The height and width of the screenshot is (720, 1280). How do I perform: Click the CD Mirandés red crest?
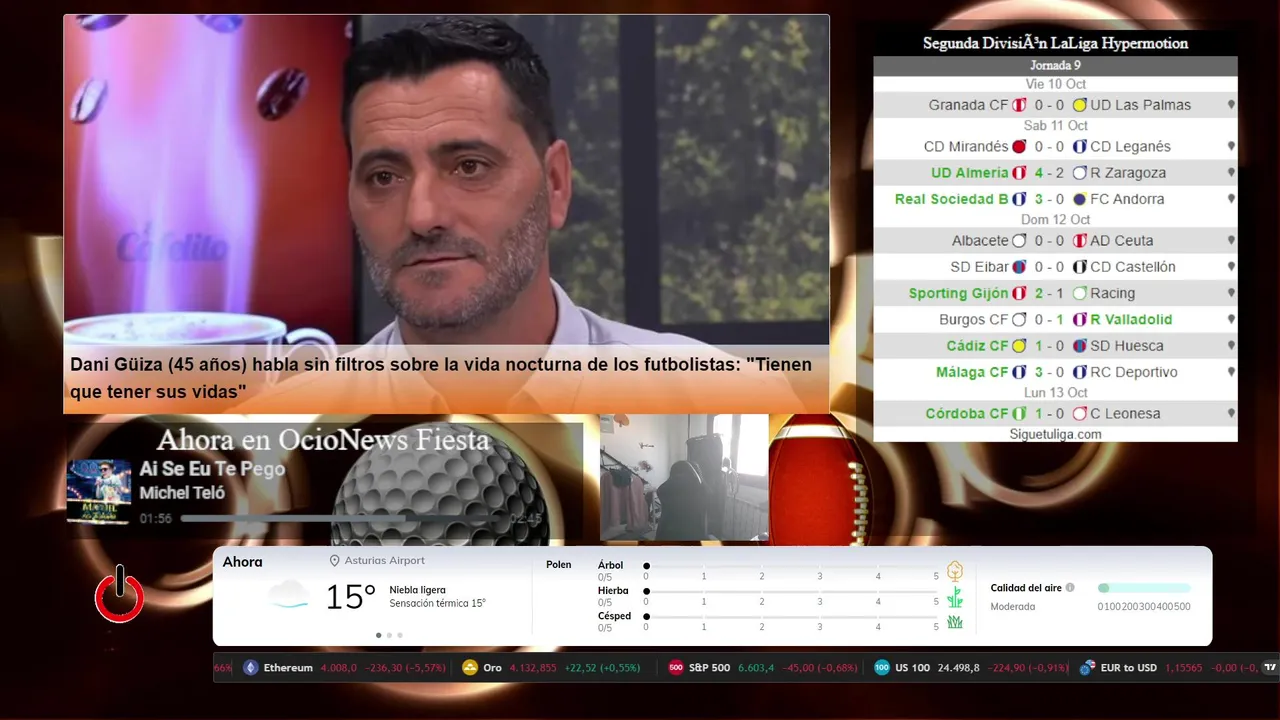click(x=1019, y=146)
